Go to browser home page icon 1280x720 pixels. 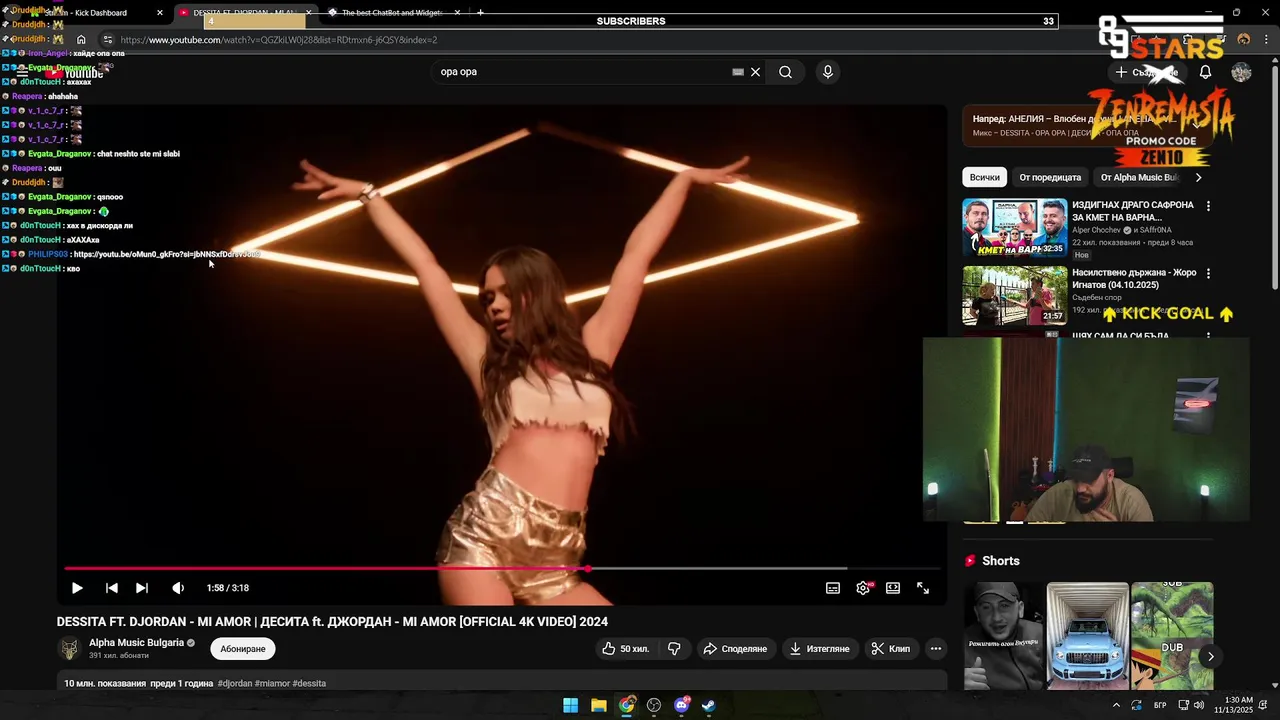pyautogui.click(x=81, y=40)
